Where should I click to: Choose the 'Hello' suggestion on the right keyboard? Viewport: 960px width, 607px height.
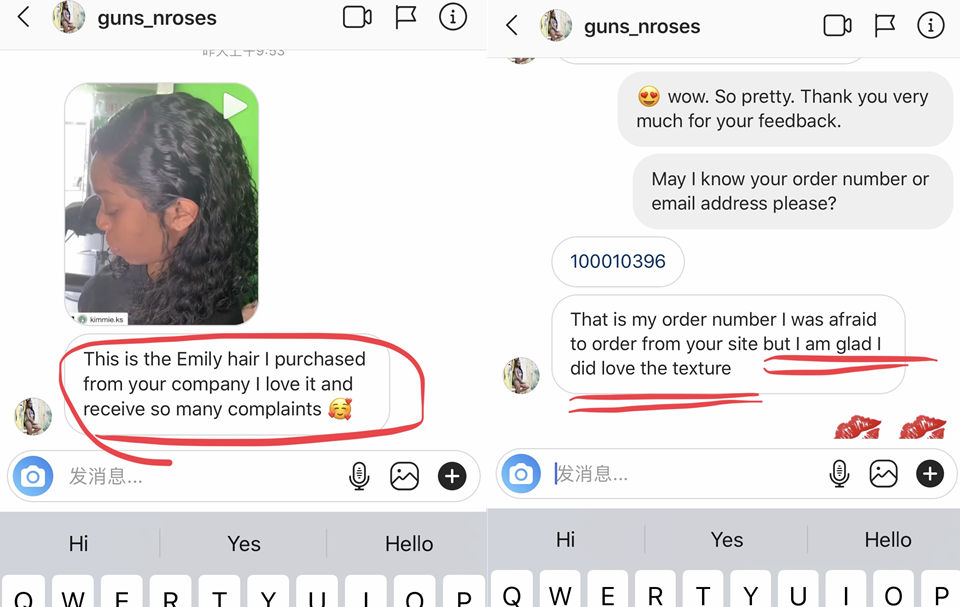click(887, 540)
